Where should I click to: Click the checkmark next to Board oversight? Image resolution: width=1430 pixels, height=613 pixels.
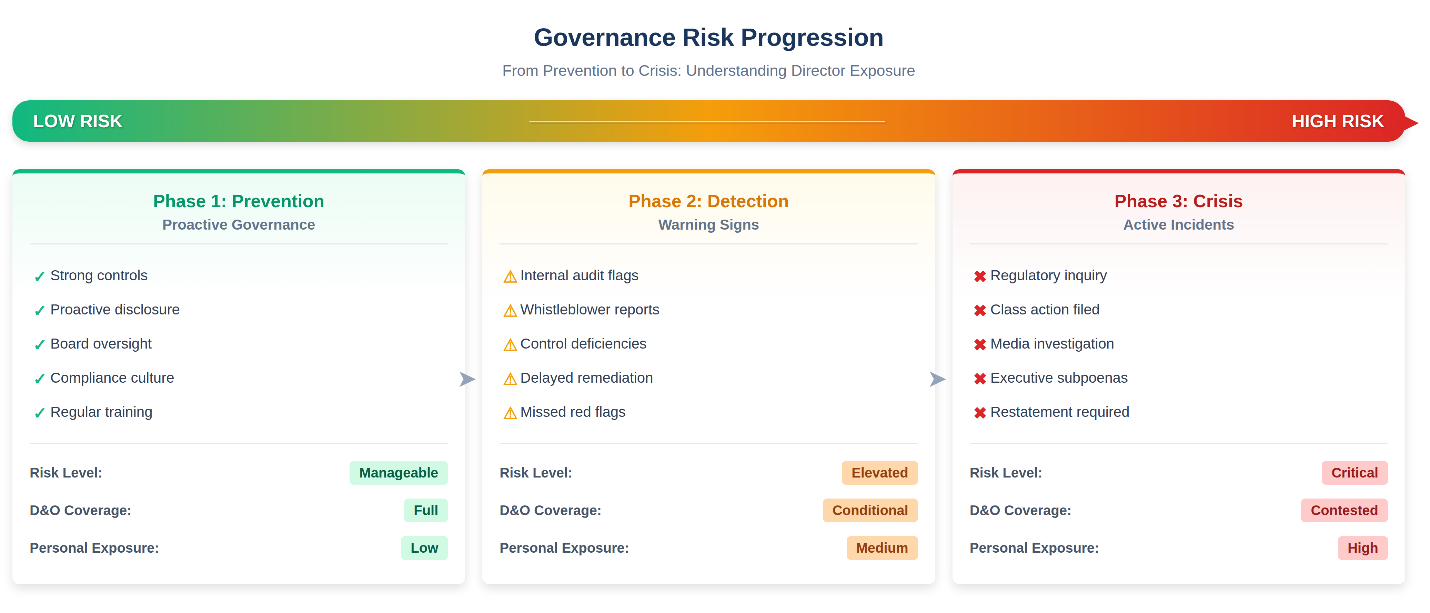[x=39, y=345]
